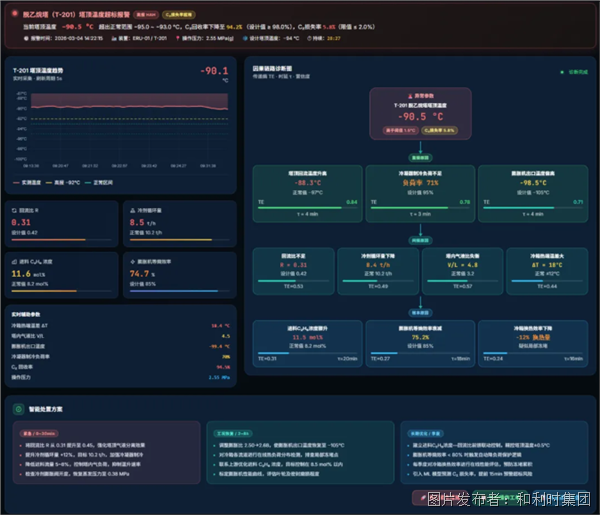Click the yellow C2 loss rate header badge
600x515 pixels.
pos(179,15)
